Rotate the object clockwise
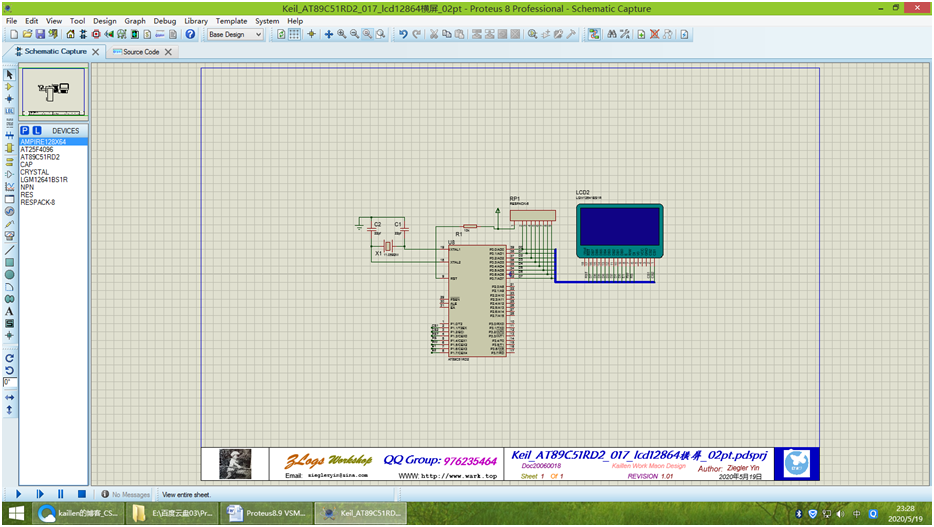The image size is (934, 527). [9, 358]
